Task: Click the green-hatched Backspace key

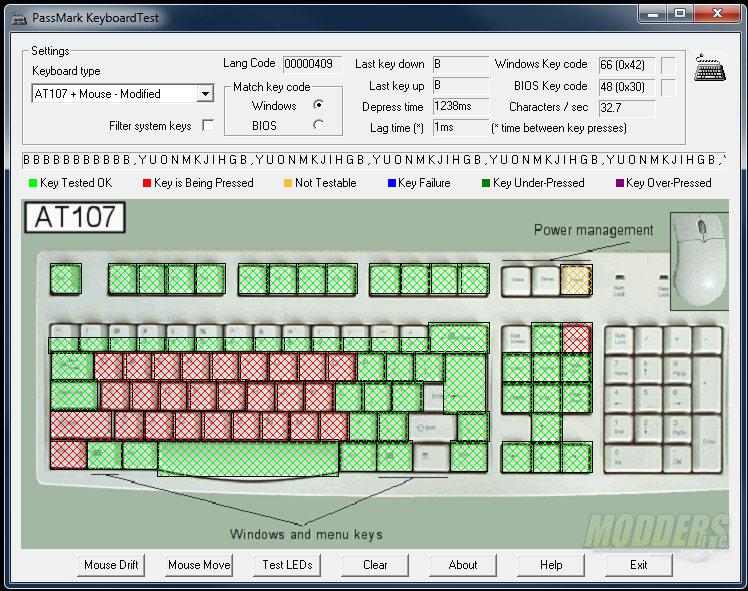Action: (x=459, y=338)
